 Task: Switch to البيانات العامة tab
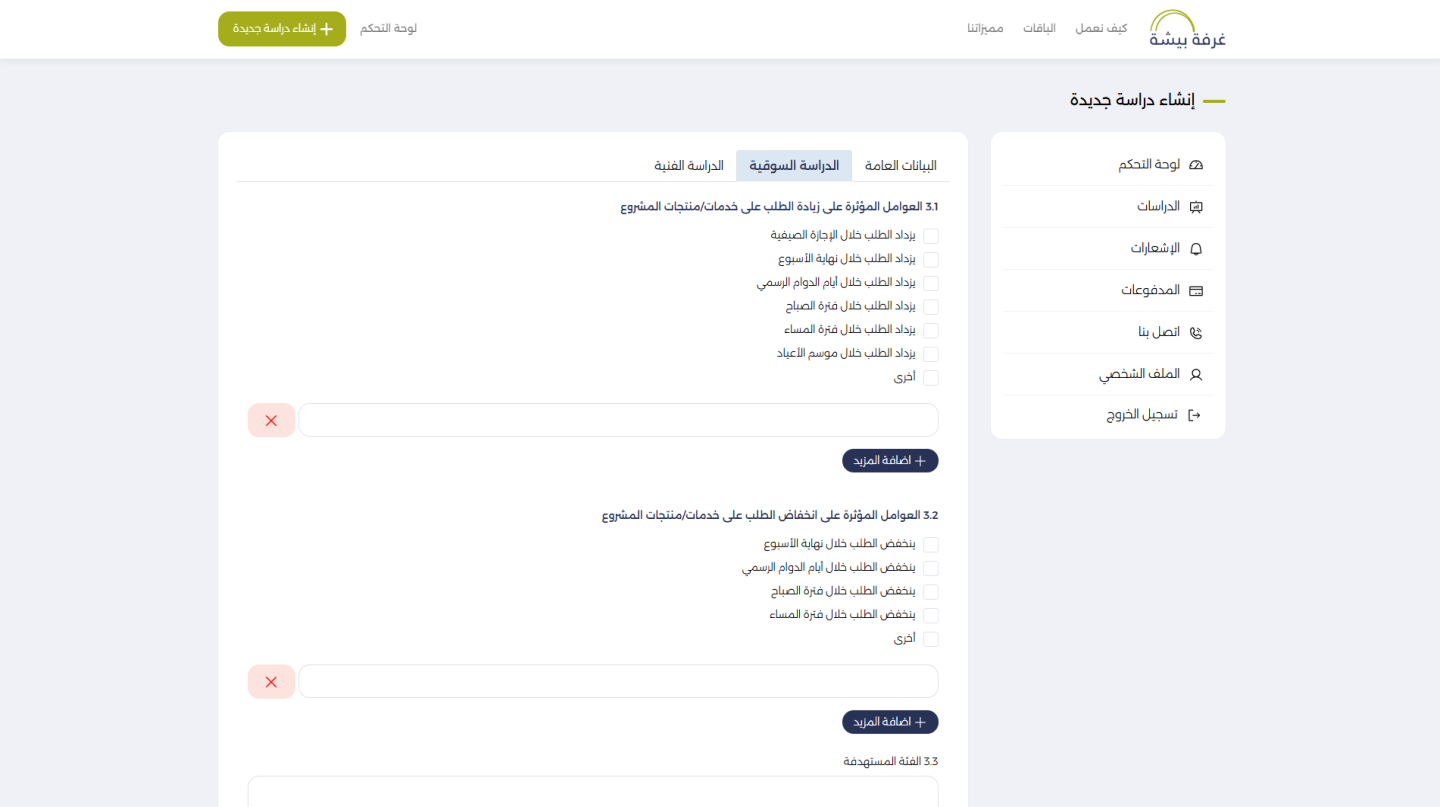[x=901, y=166]
